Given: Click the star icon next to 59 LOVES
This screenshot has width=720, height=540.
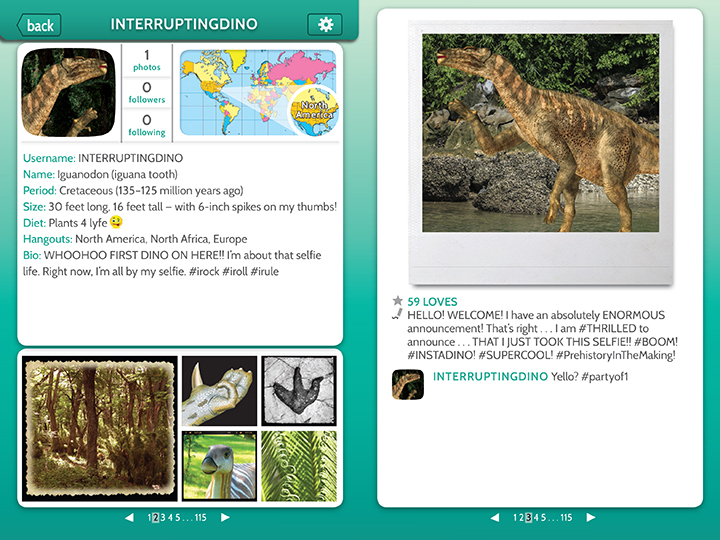Looking at the screenshot, I should pos(398,301).
